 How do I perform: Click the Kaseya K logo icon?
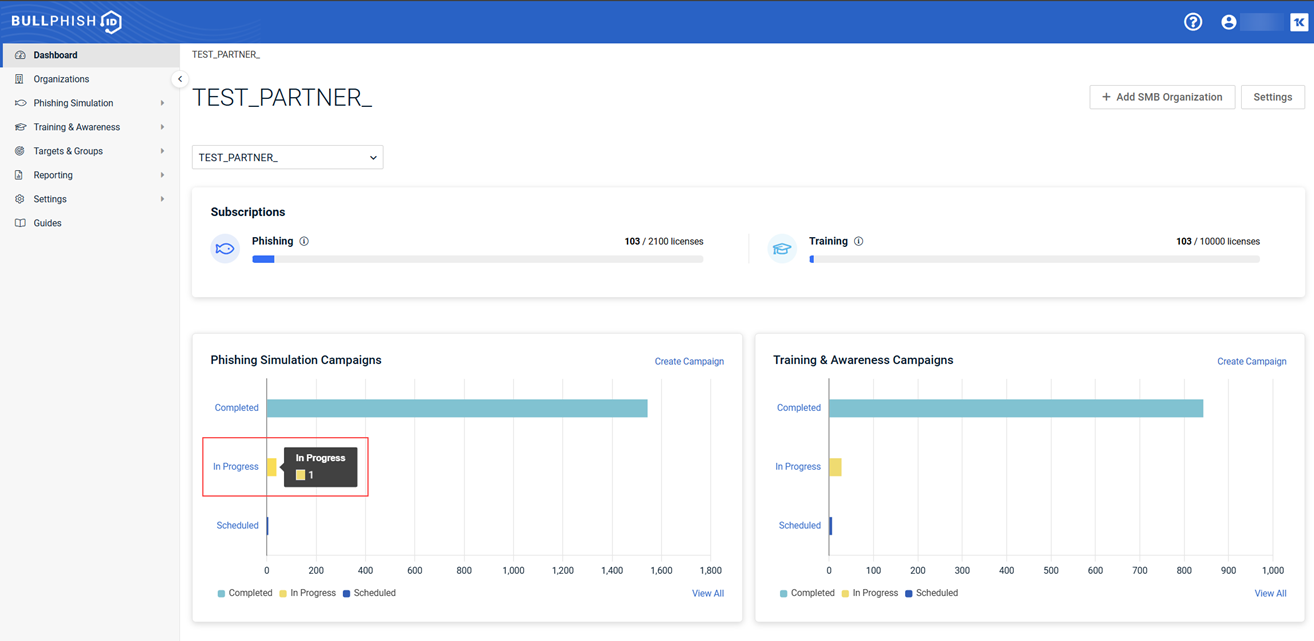click(x=1298, y=22)
